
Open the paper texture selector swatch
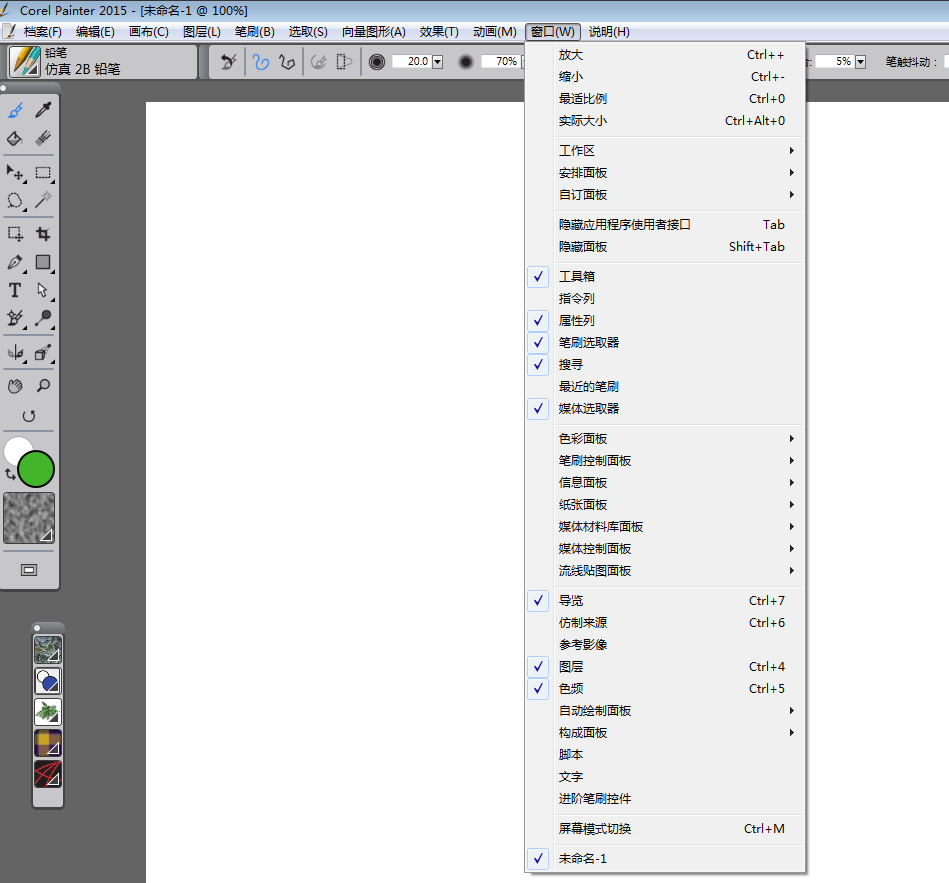click(28, 518)
